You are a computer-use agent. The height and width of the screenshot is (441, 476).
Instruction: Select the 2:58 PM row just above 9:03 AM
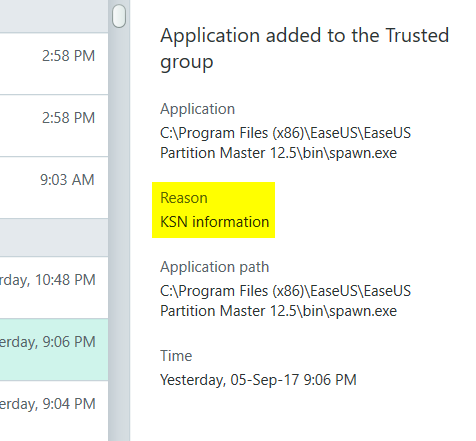(54, 125)
